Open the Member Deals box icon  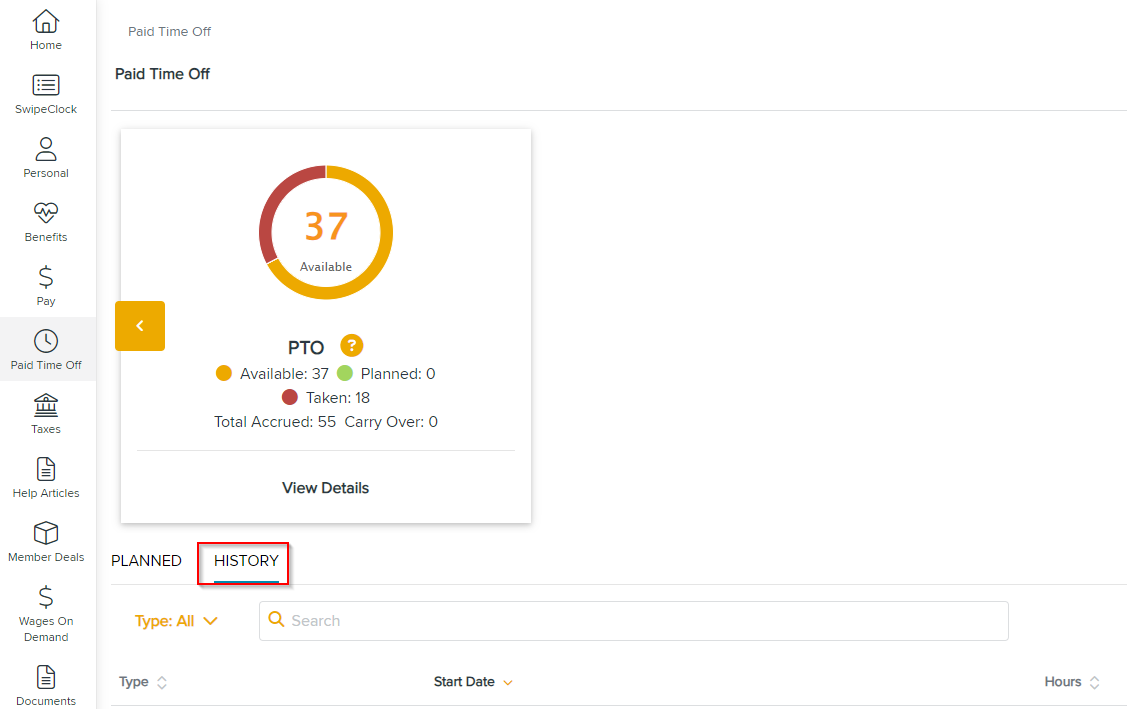(x=45, y=534)
